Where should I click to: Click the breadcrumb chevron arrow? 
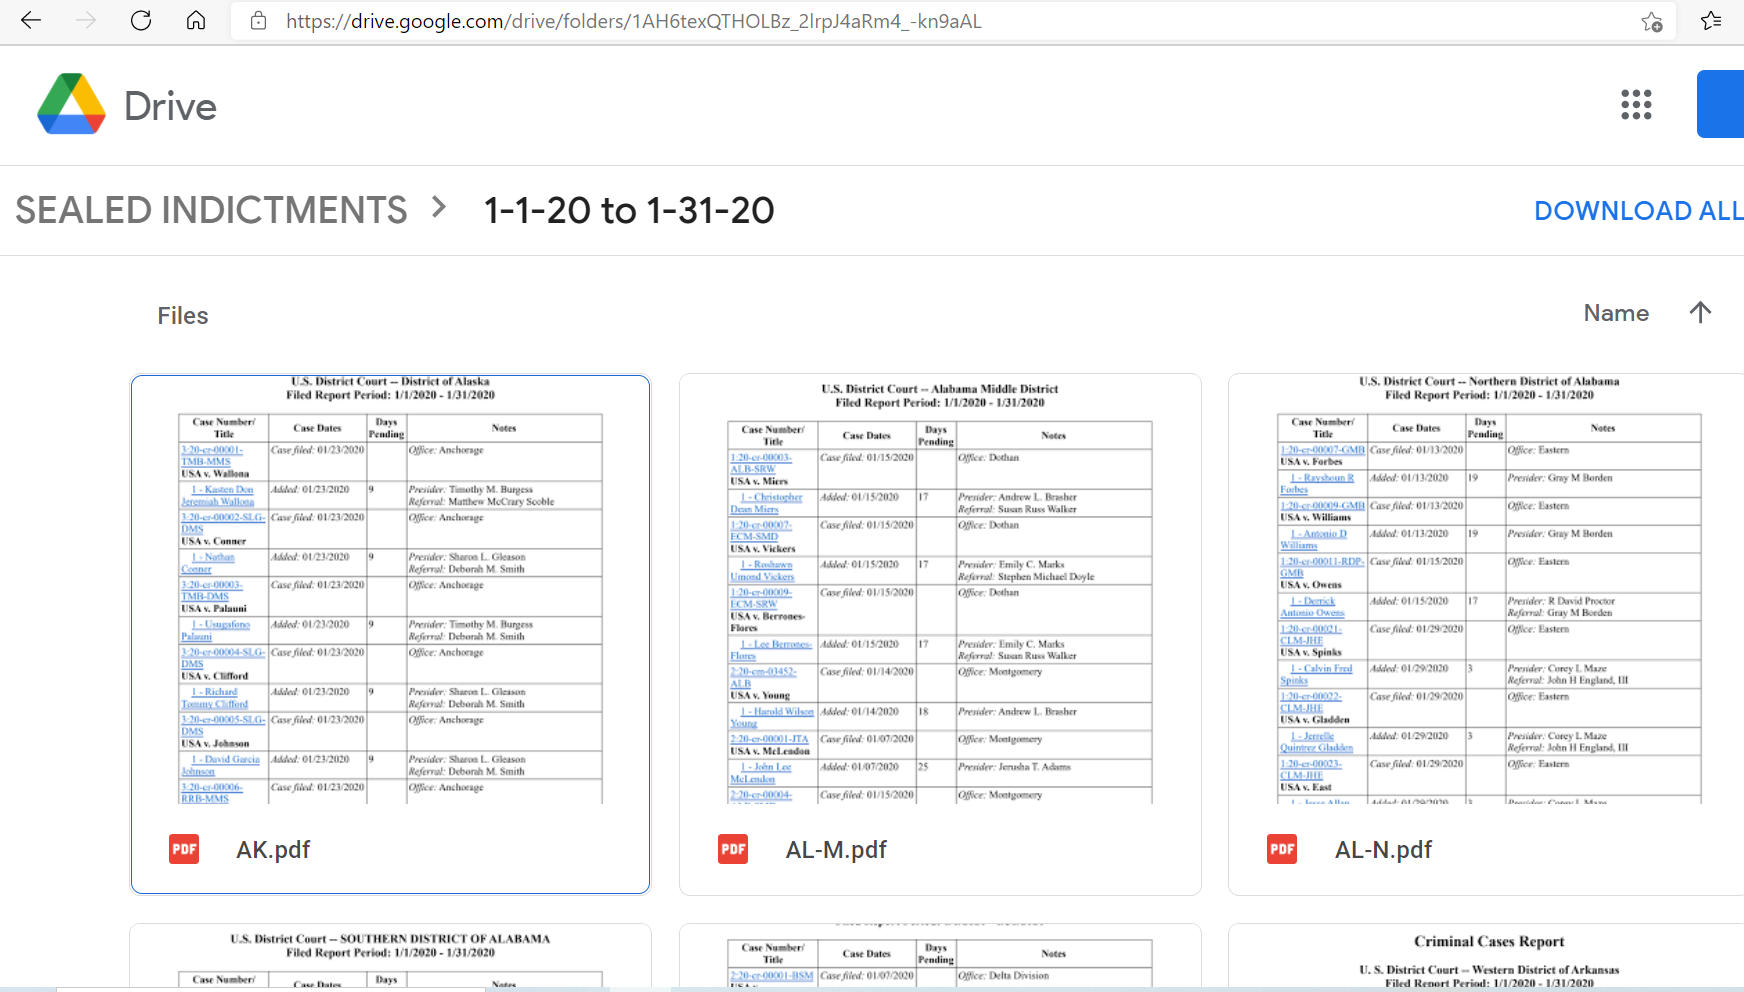click(x=439, y=208)
